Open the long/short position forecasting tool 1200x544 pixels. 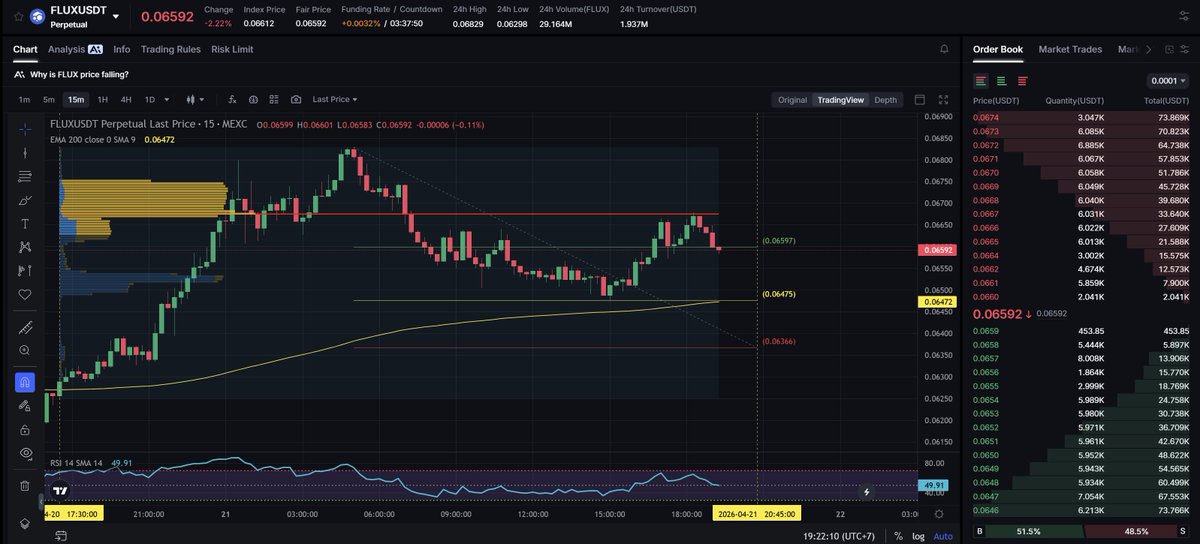pos(25,271)
